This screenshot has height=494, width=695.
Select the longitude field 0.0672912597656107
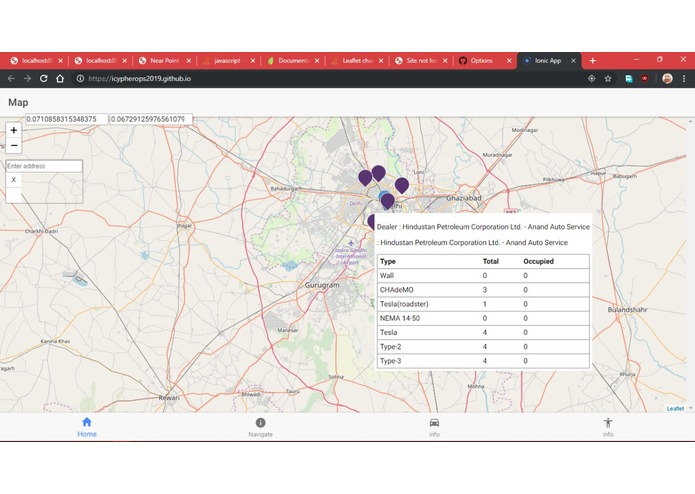(151, 119)
